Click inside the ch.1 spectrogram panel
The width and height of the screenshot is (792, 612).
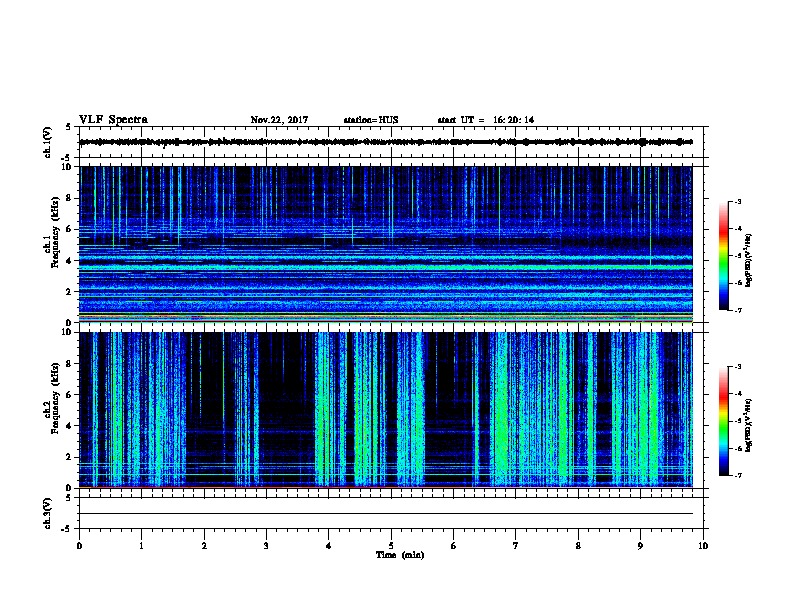[385, 244]
